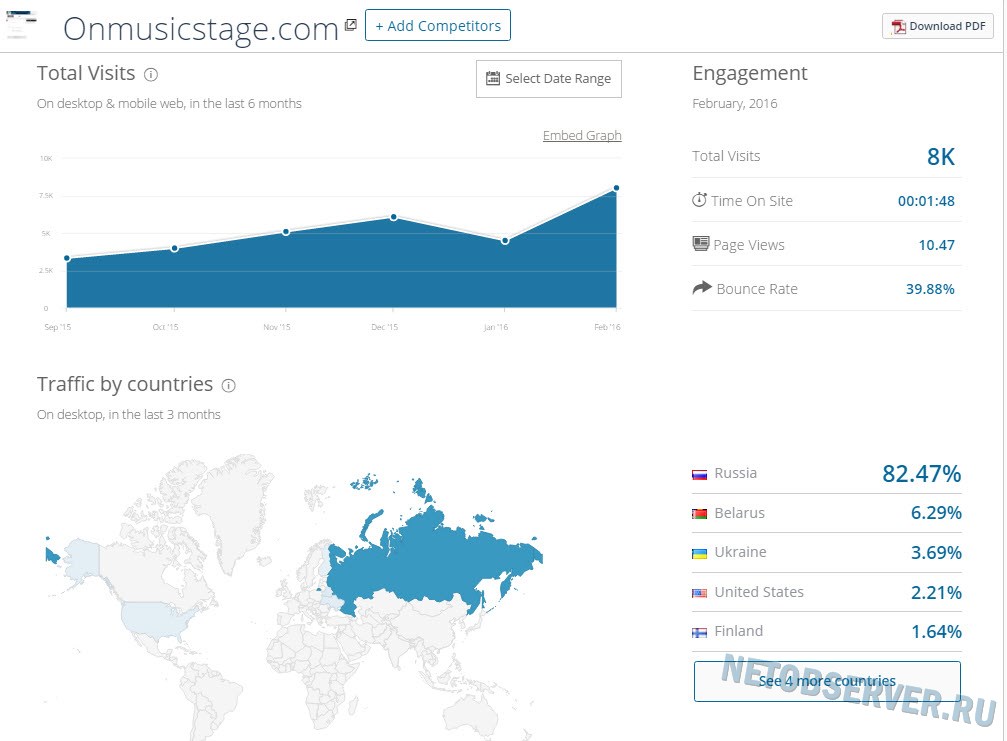Click the Belarus country label

(739, 513)
